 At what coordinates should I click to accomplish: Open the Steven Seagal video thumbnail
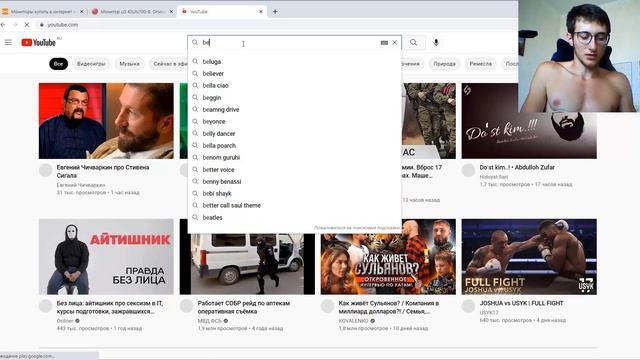click(x=106, y=121)
